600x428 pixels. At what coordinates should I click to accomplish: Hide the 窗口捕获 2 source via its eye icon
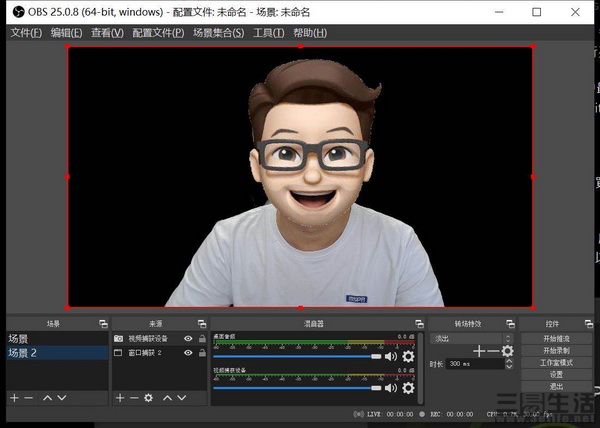point(188,352)
